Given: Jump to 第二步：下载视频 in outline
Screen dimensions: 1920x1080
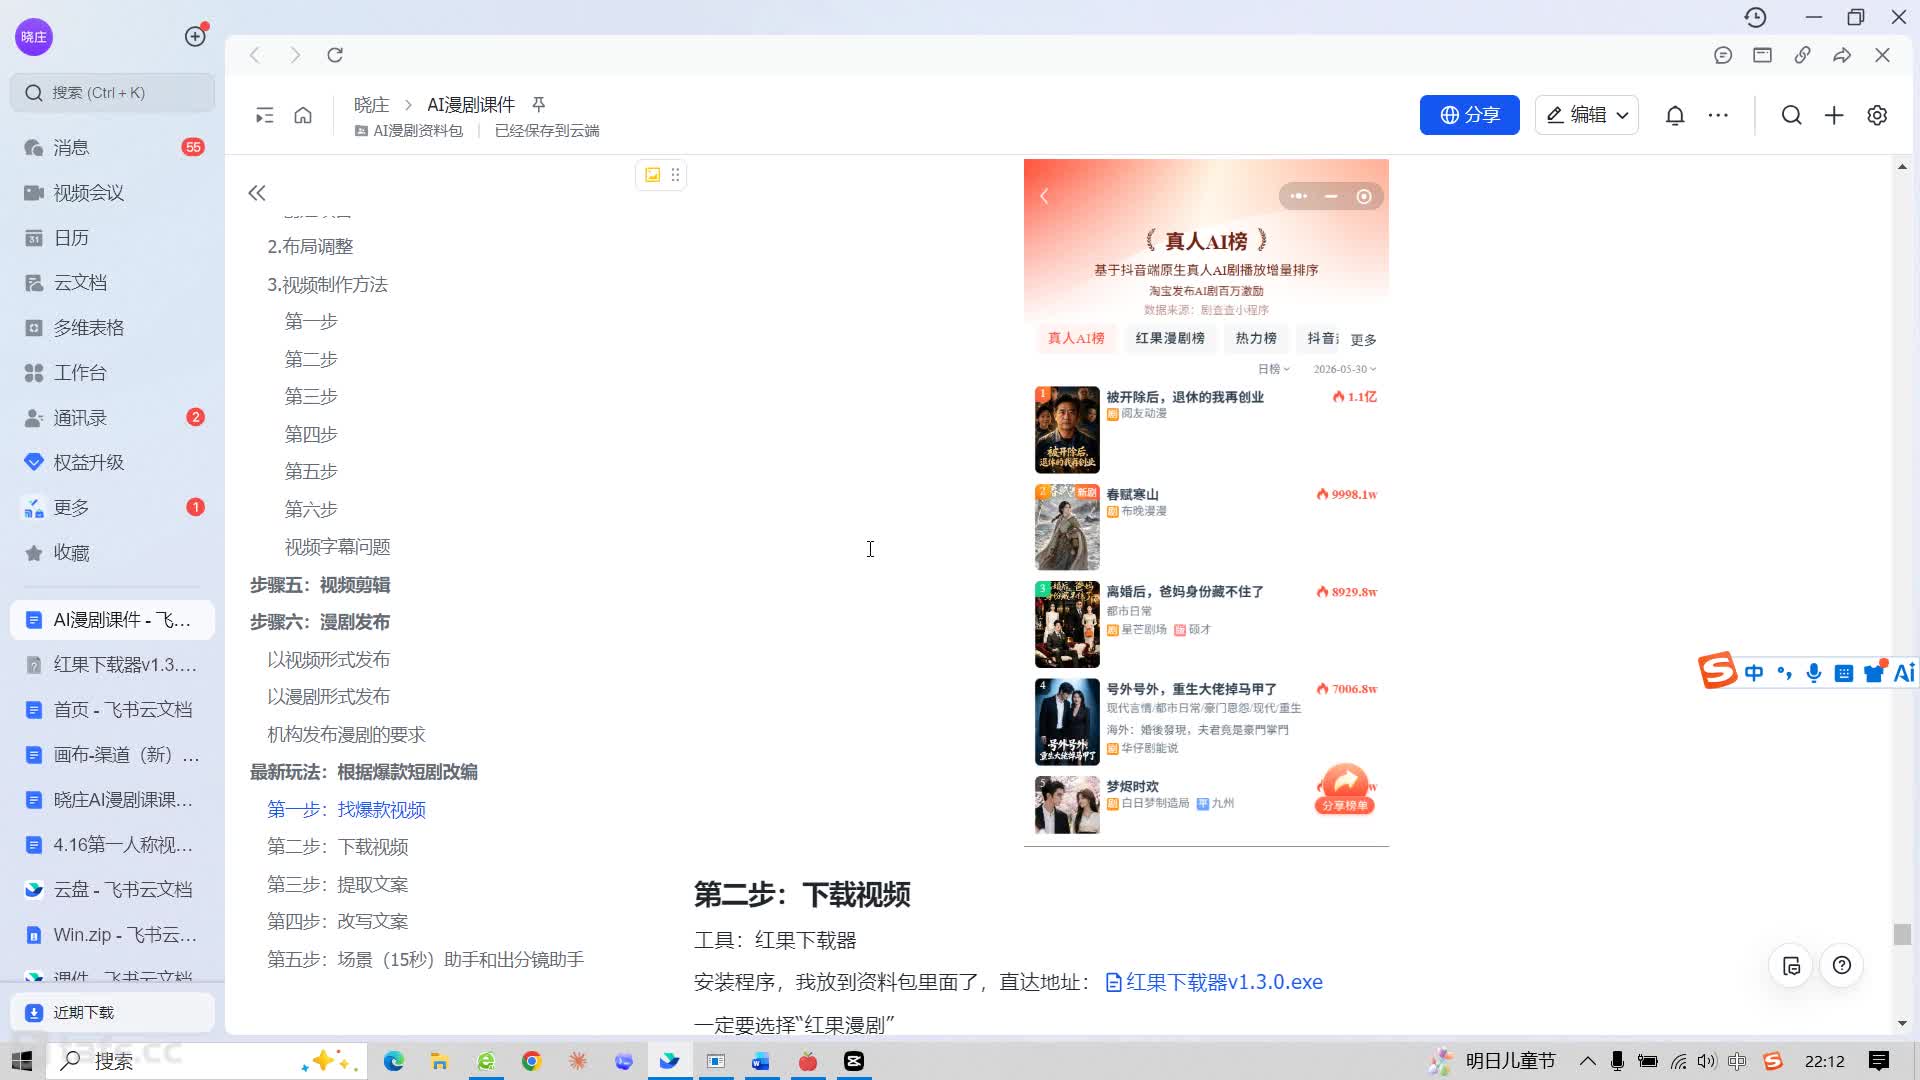Looking at the screenshot, I should pos(337,847).
